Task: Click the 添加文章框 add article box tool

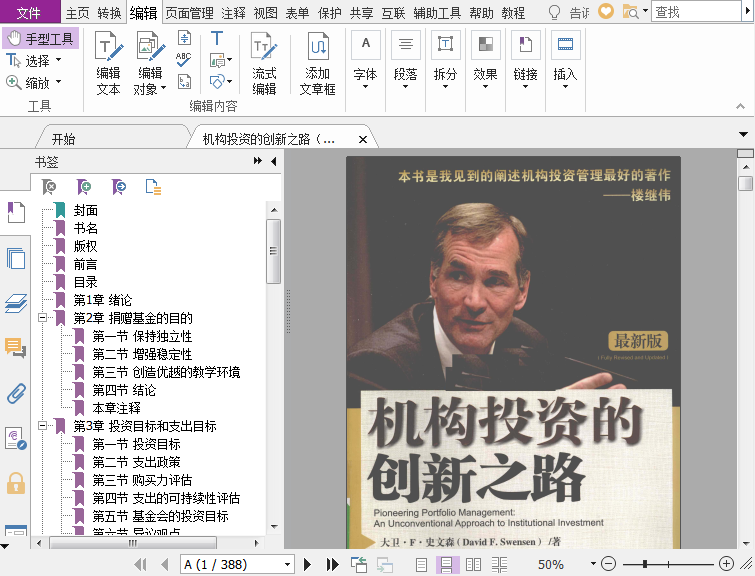Action: (x=318, y=63)
